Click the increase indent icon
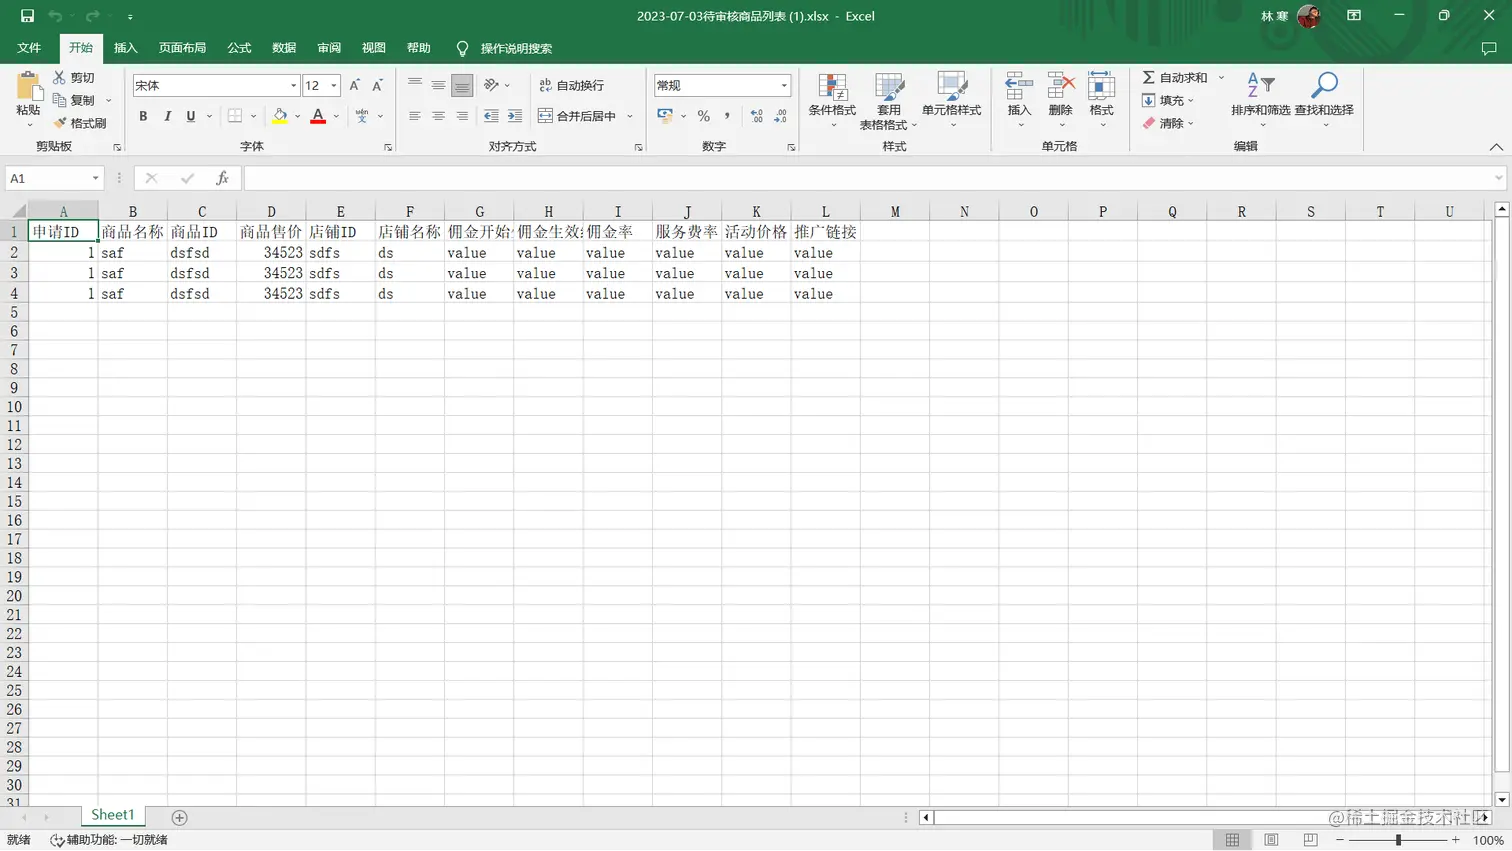The width and height of the screenshot is (1512, 851). [x=514, y=116]
